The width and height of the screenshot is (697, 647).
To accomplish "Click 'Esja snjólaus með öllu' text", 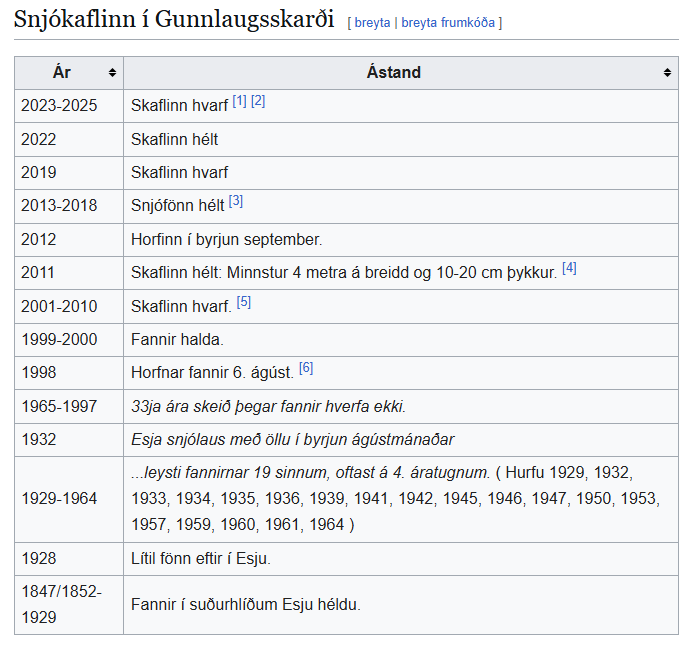I will (x=210, y=440).
